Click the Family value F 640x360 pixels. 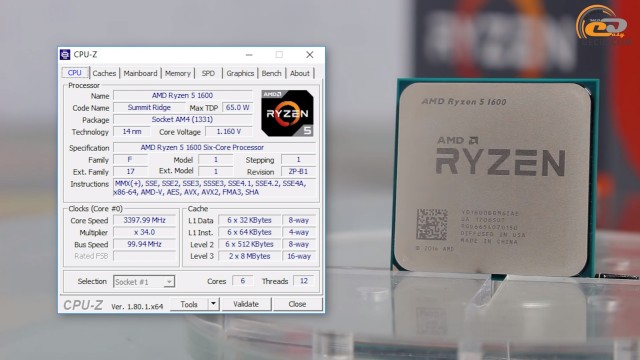click(130, 160)
